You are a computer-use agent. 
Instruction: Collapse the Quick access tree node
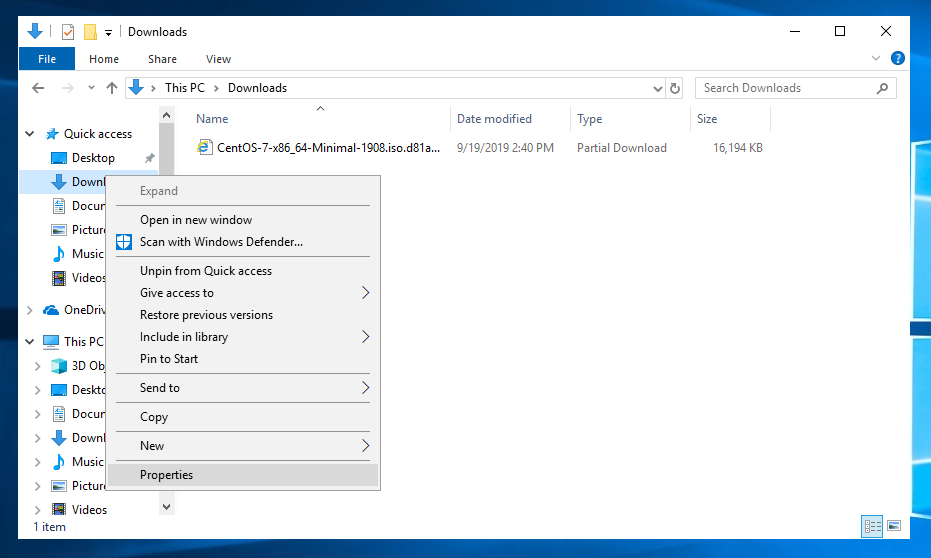click(28, 134)
